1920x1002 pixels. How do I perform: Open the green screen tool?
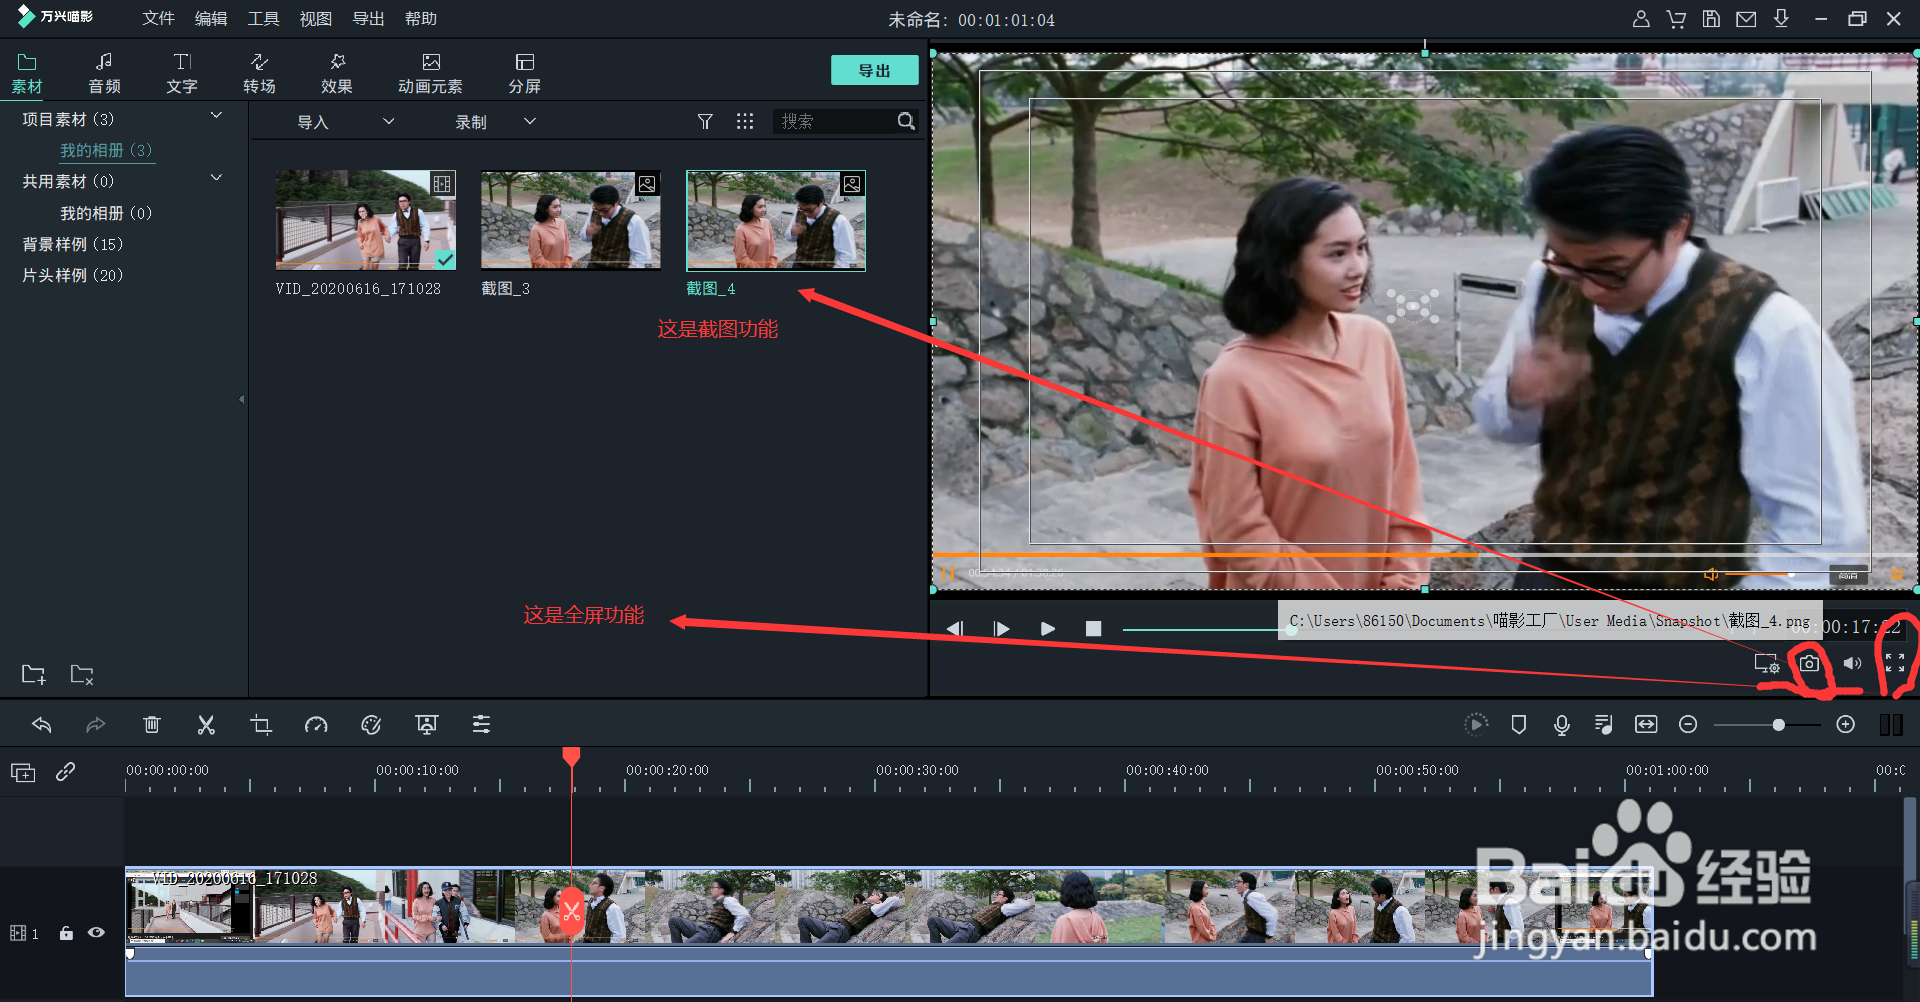(x=427, y=725)
